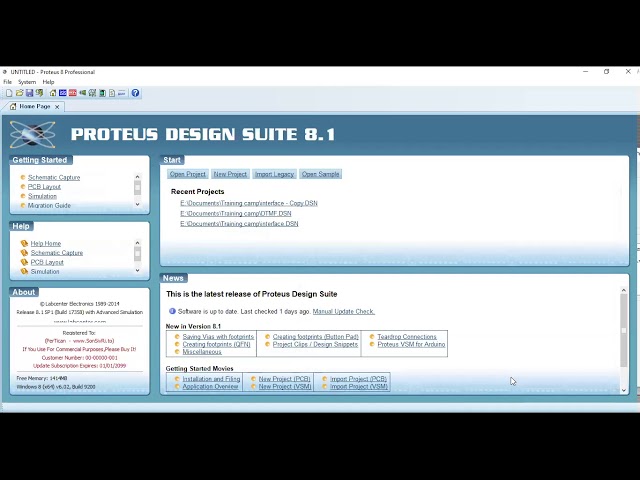
Task: Click the Import Legacy button
Action: [x=274, y=174]
